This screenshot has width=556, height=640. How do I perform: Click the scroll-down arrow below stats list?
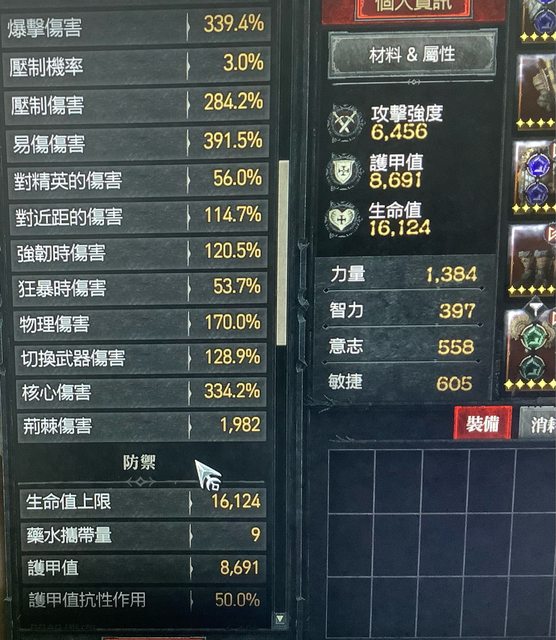(280, 619)
